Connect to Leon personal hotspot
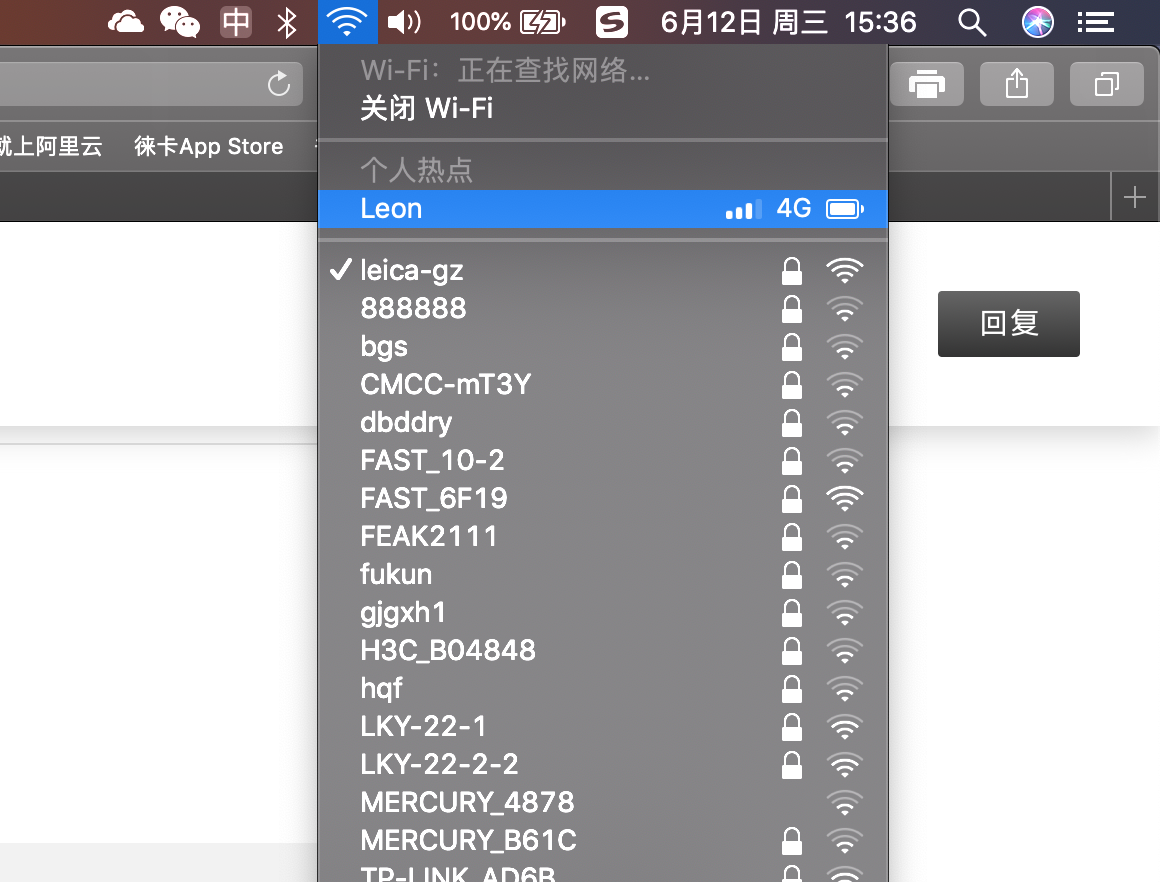This screenshot has width=1160, height=882. pos(603,209)
